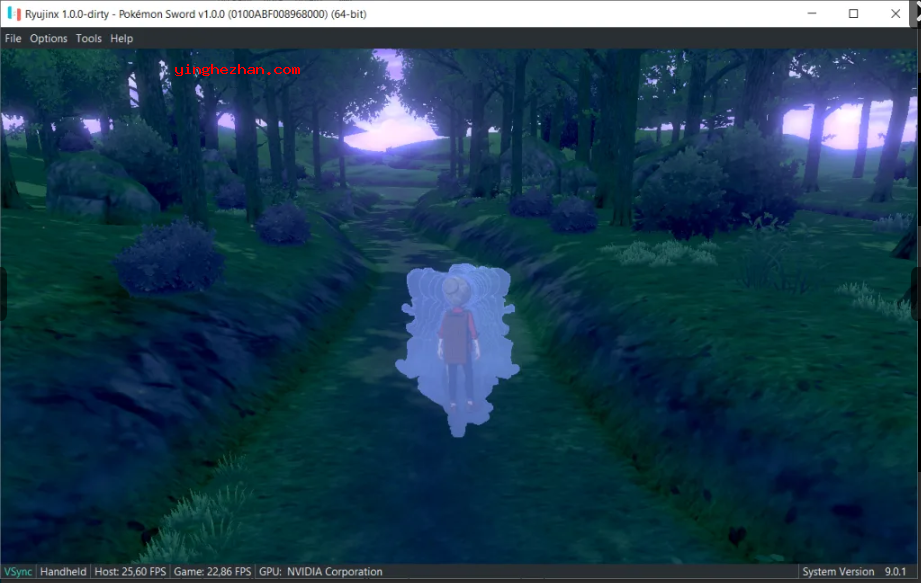Open the Options menu
The height and width of the screenshot is (583, 921).
48,39
